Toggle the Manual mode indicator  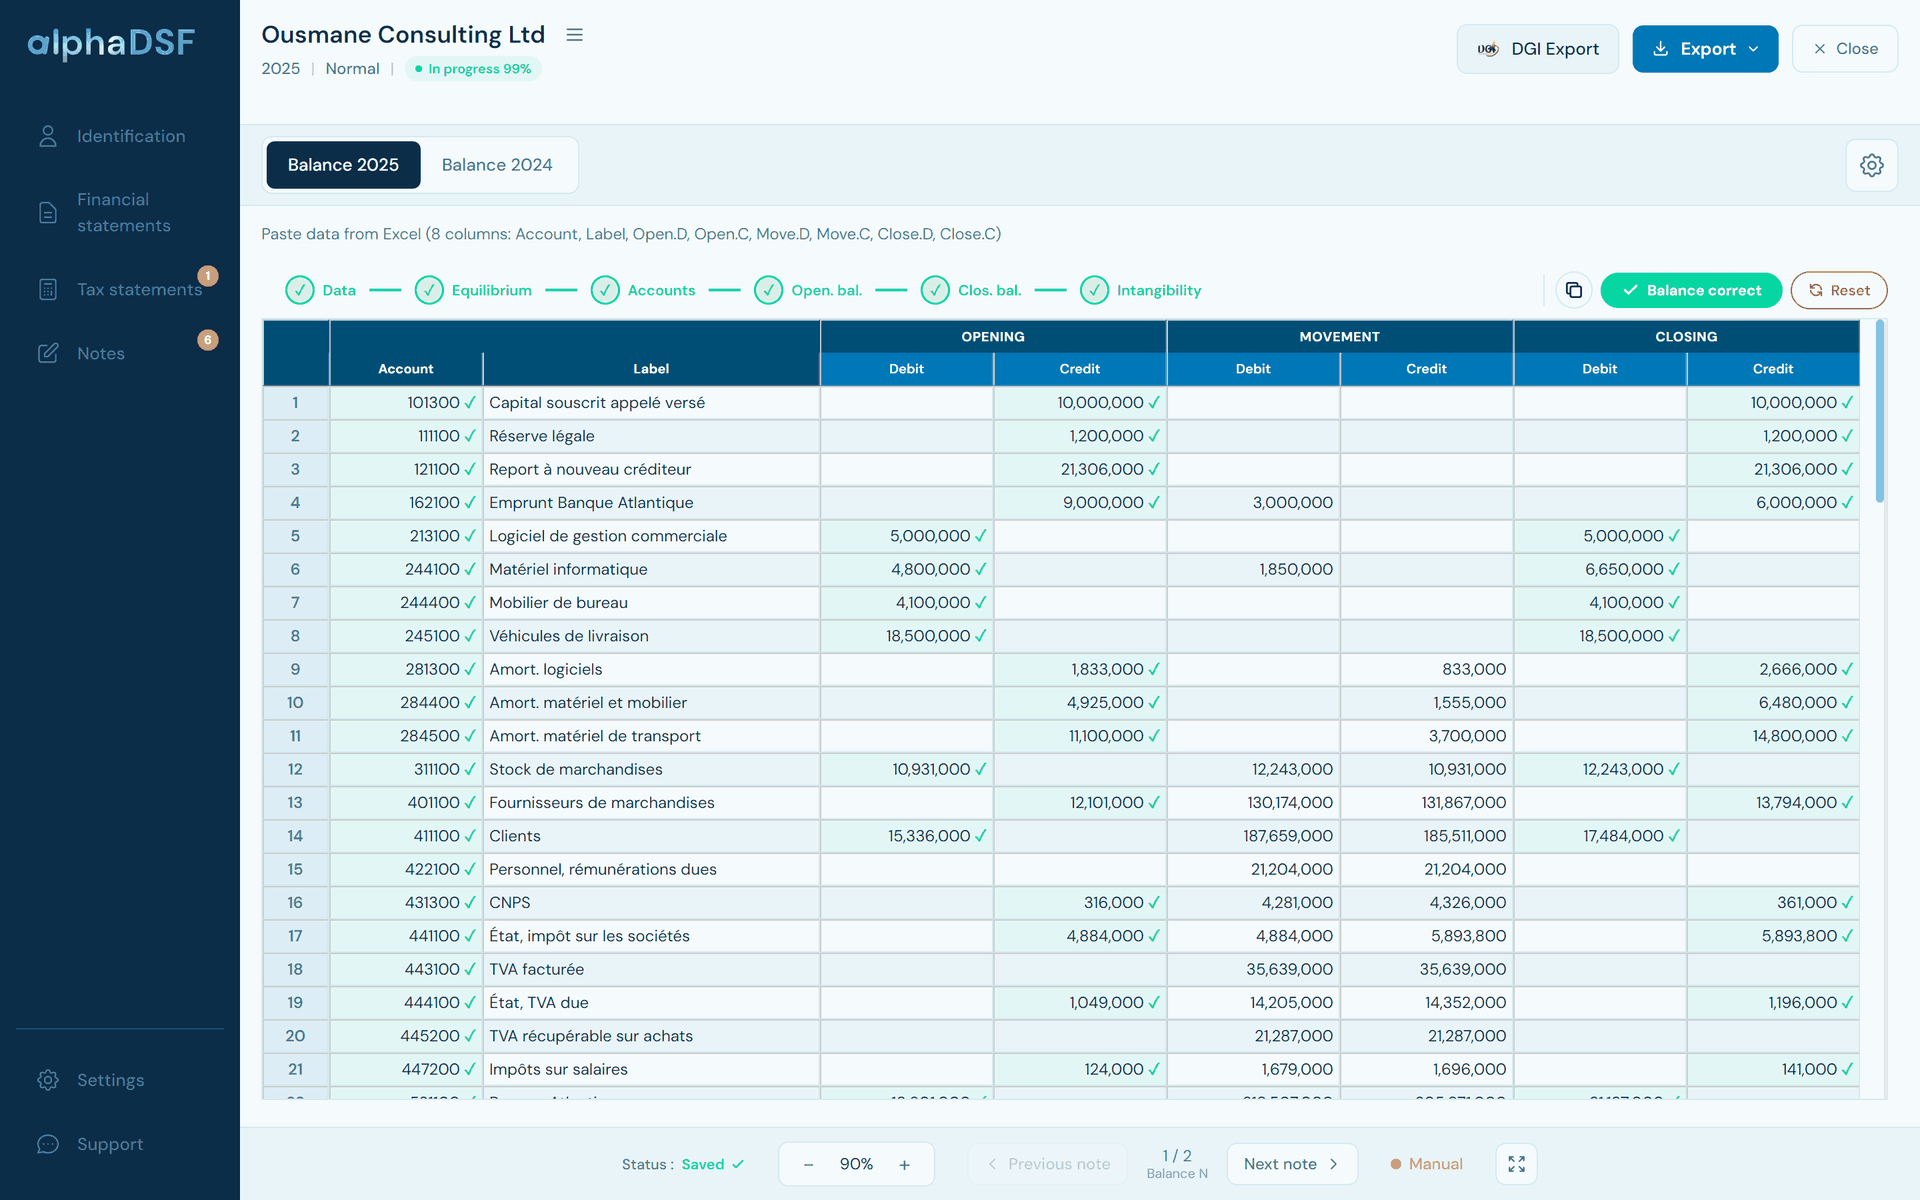[x=1426, y=1164]
